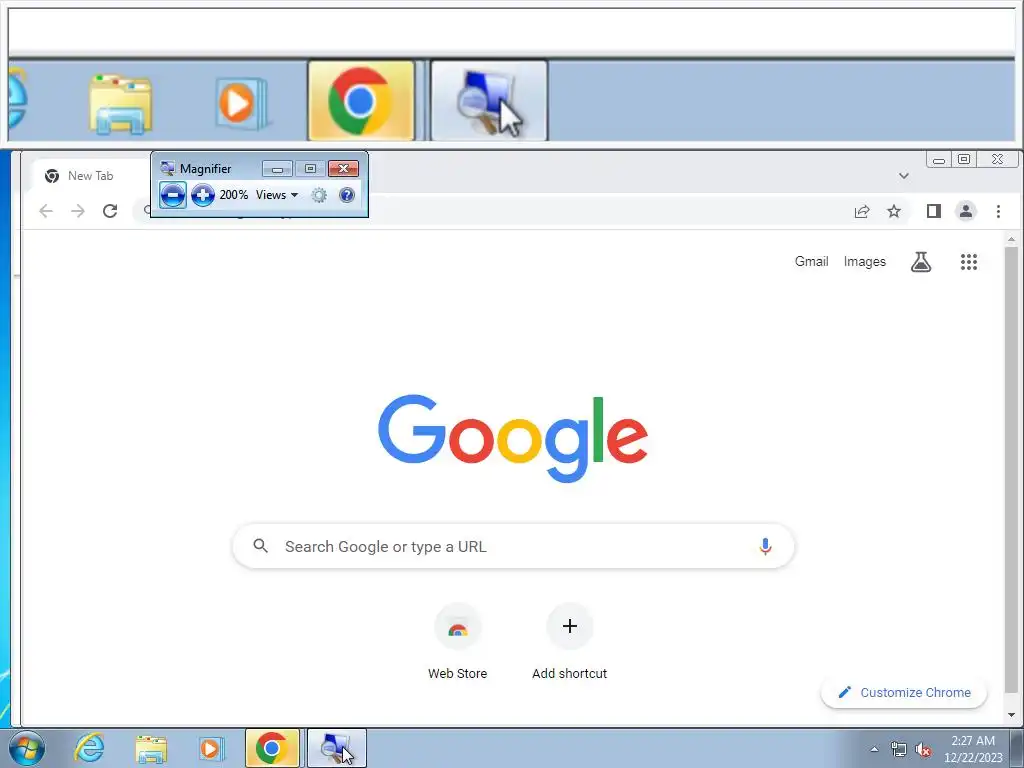
Task: Click the Show desktop button
Action: tap(1017, 748)
